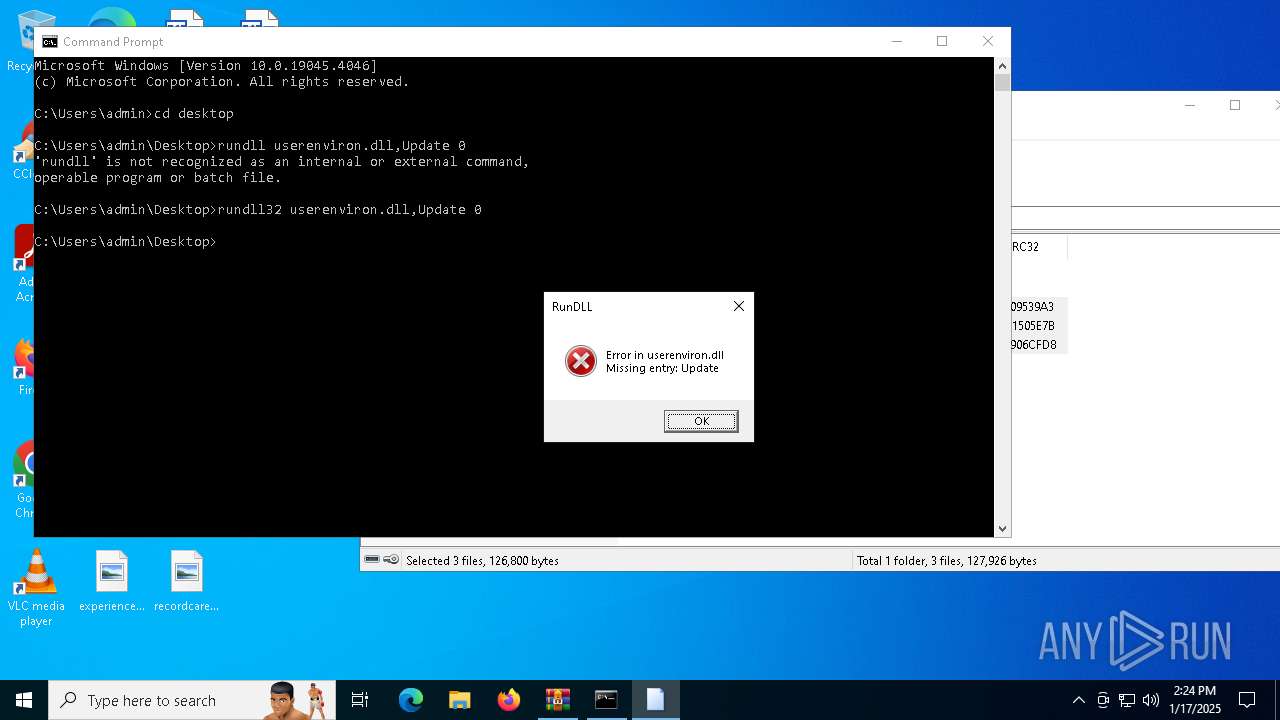Click the volume icon in system tray
This screenshot has width=1280, height=720.
(x=1151, y=700)
